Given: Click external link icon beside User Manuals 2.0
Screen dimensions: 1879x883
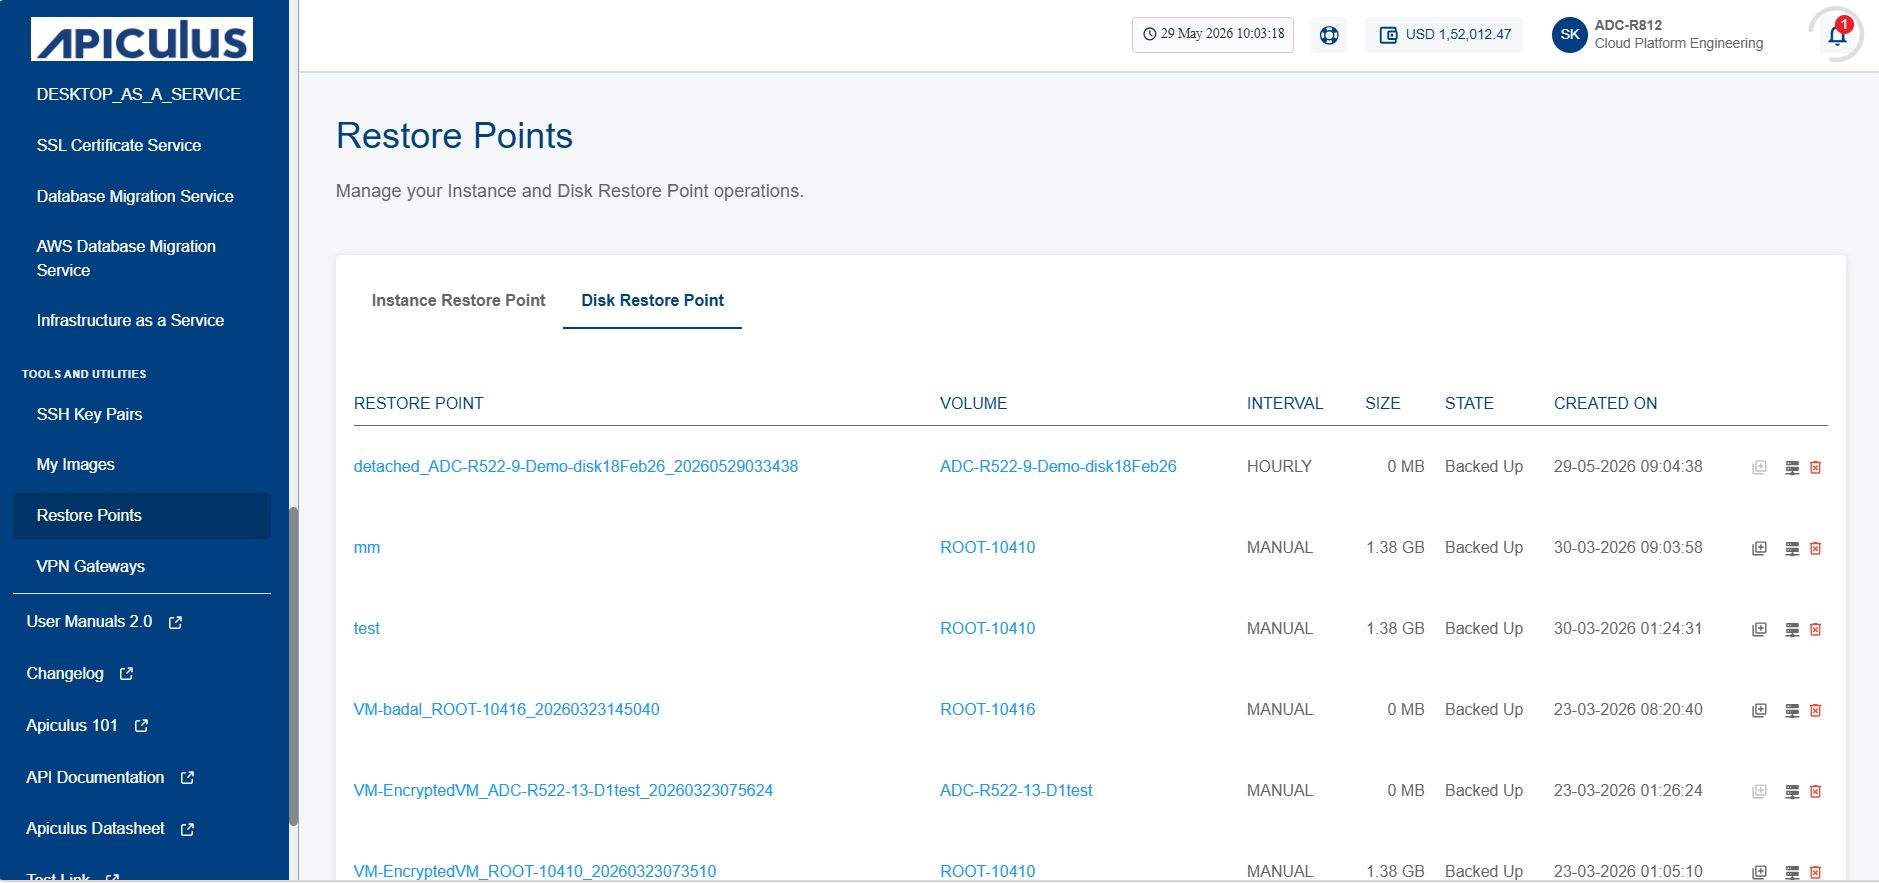Looking at the screenshot, I should coord(175,622).
